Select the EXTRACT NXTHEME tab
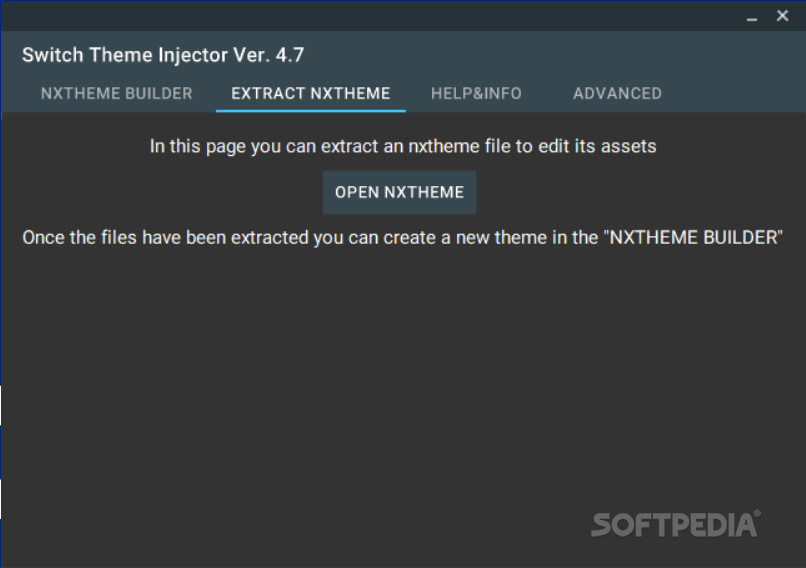 pyautogui.click(x=310, y=94)
